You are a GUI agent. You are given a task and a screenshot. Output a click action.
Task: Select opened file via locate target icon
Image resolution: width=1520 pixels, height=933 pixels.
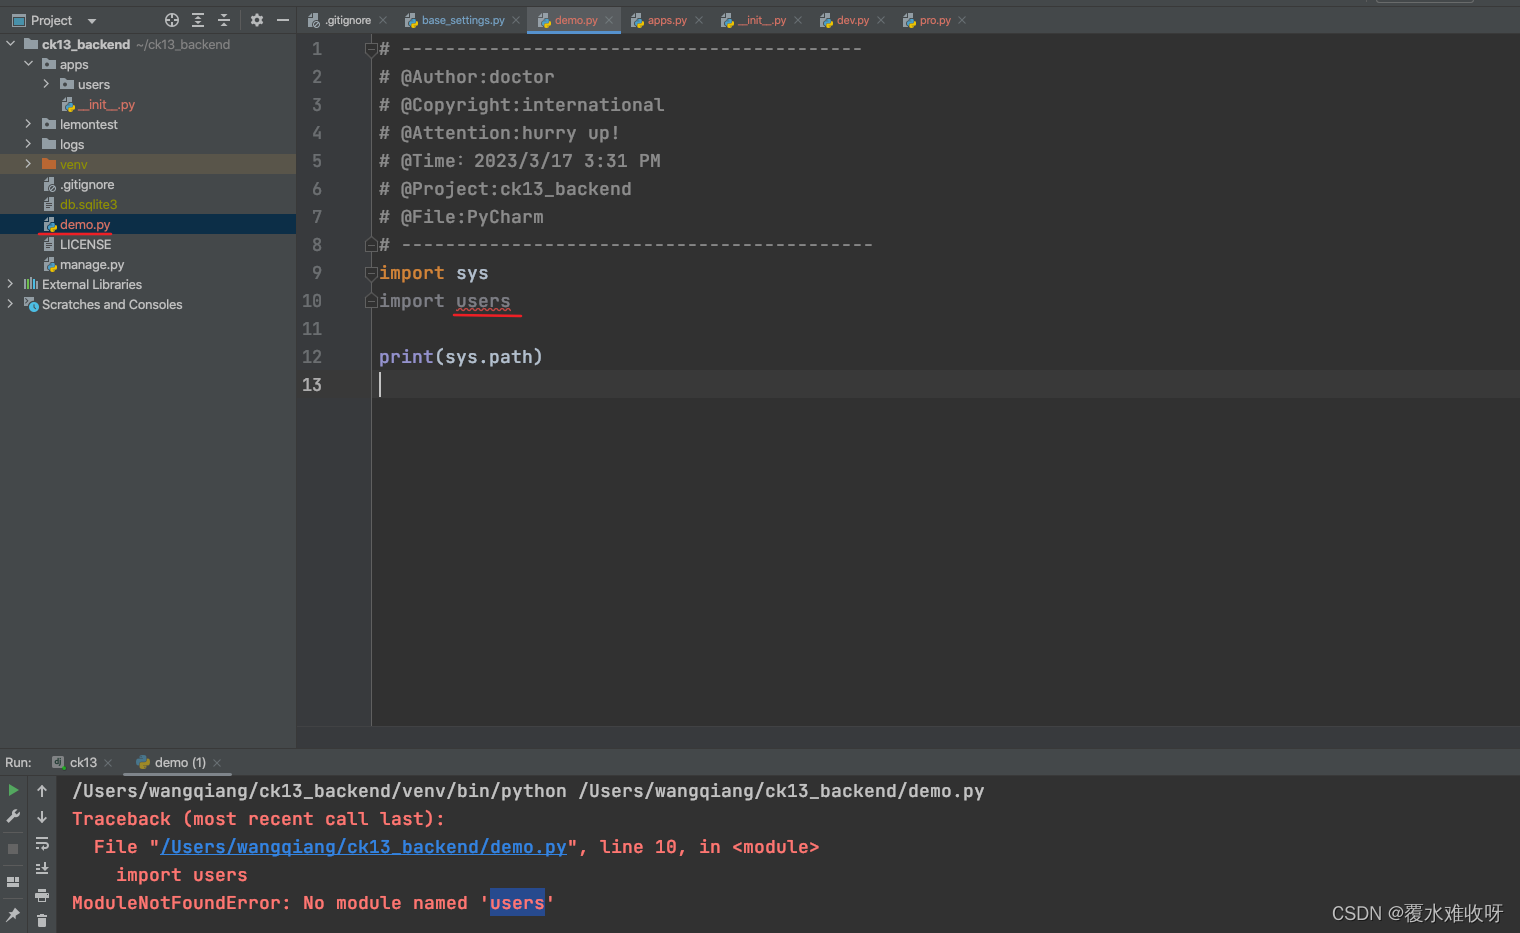[172, 20]
